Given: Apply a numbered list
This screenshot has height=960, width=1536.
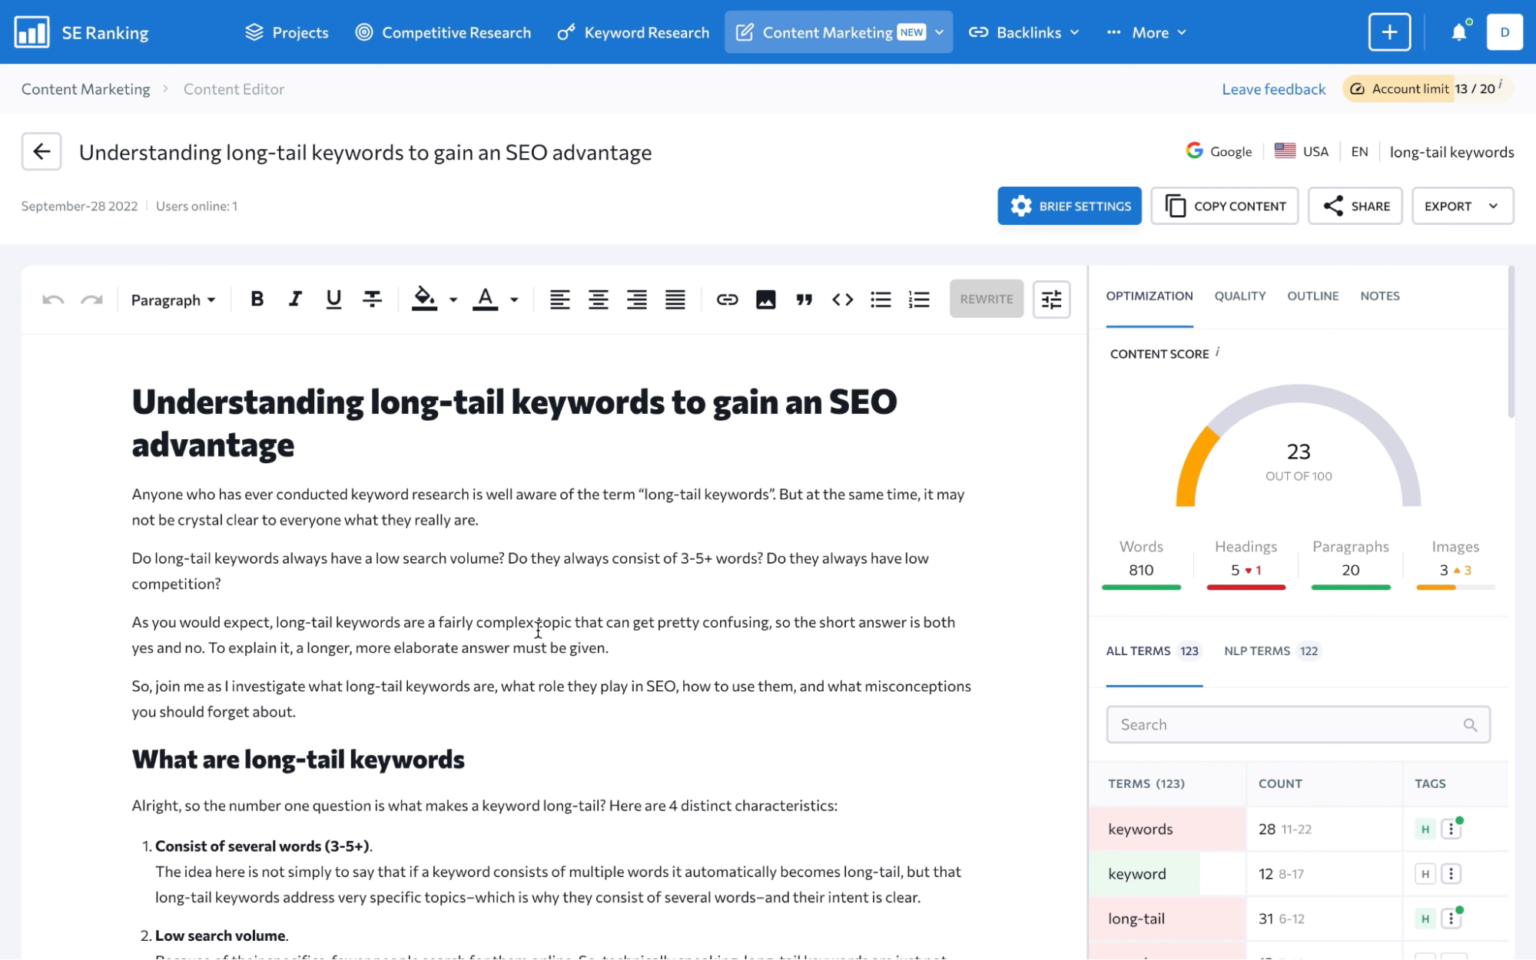Looking at the screenshot, I should (x=918, y=298).
